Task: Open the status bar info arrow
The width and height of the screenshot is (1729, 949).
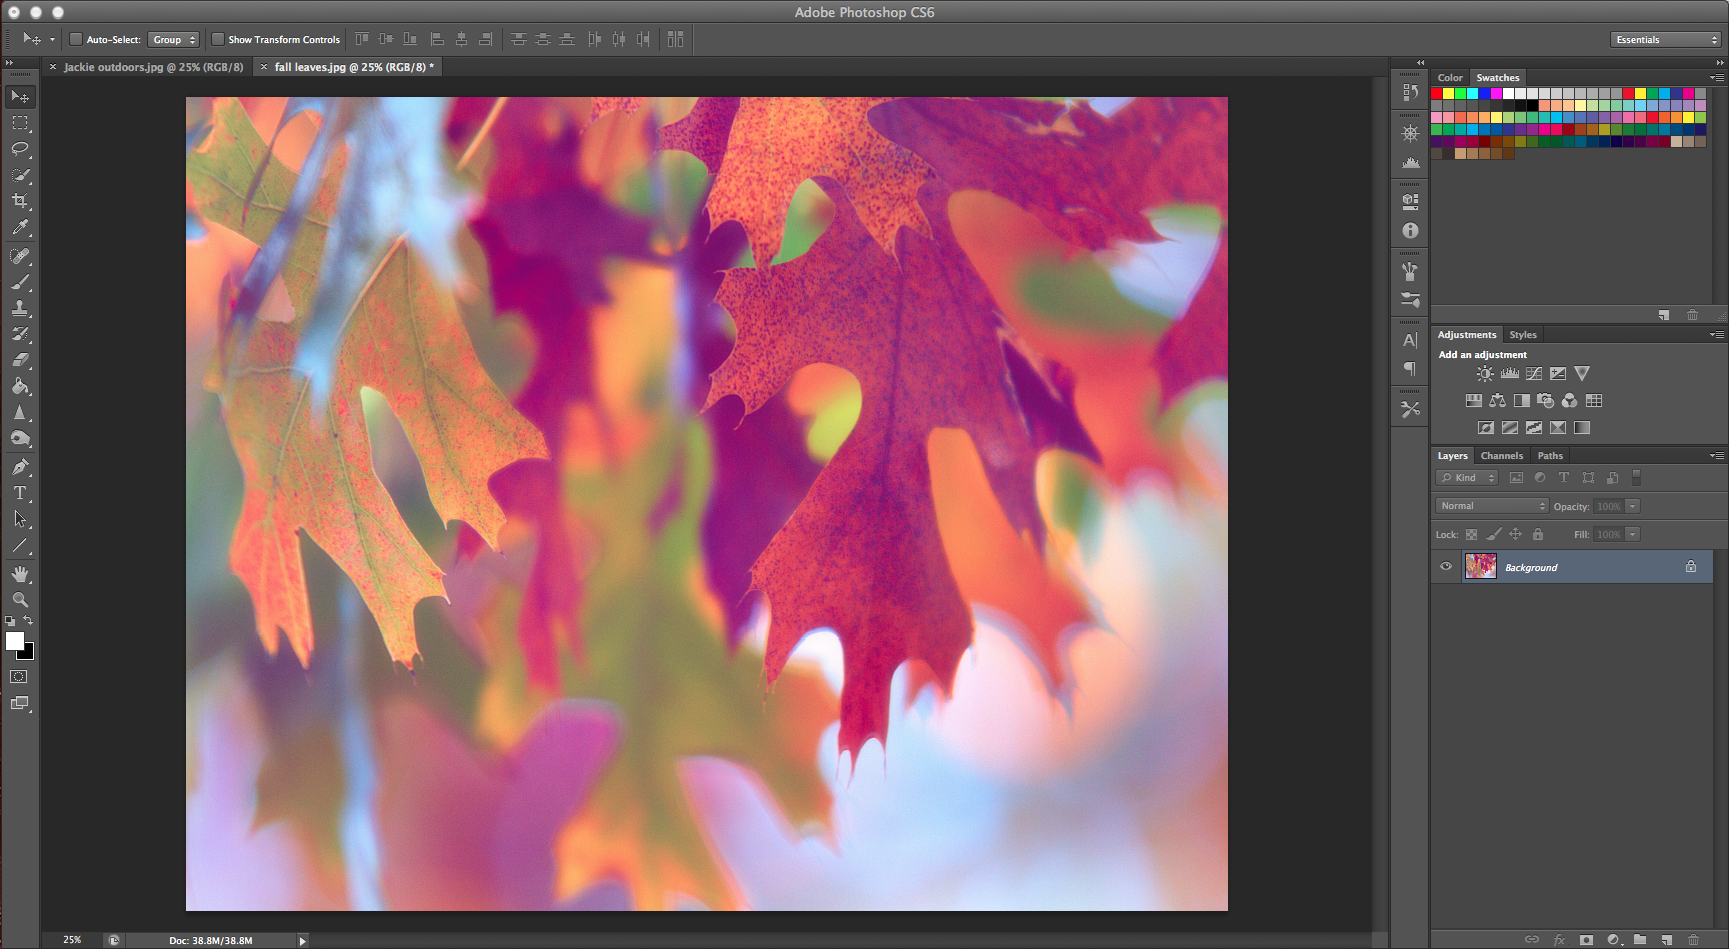Action: (302, 941)
